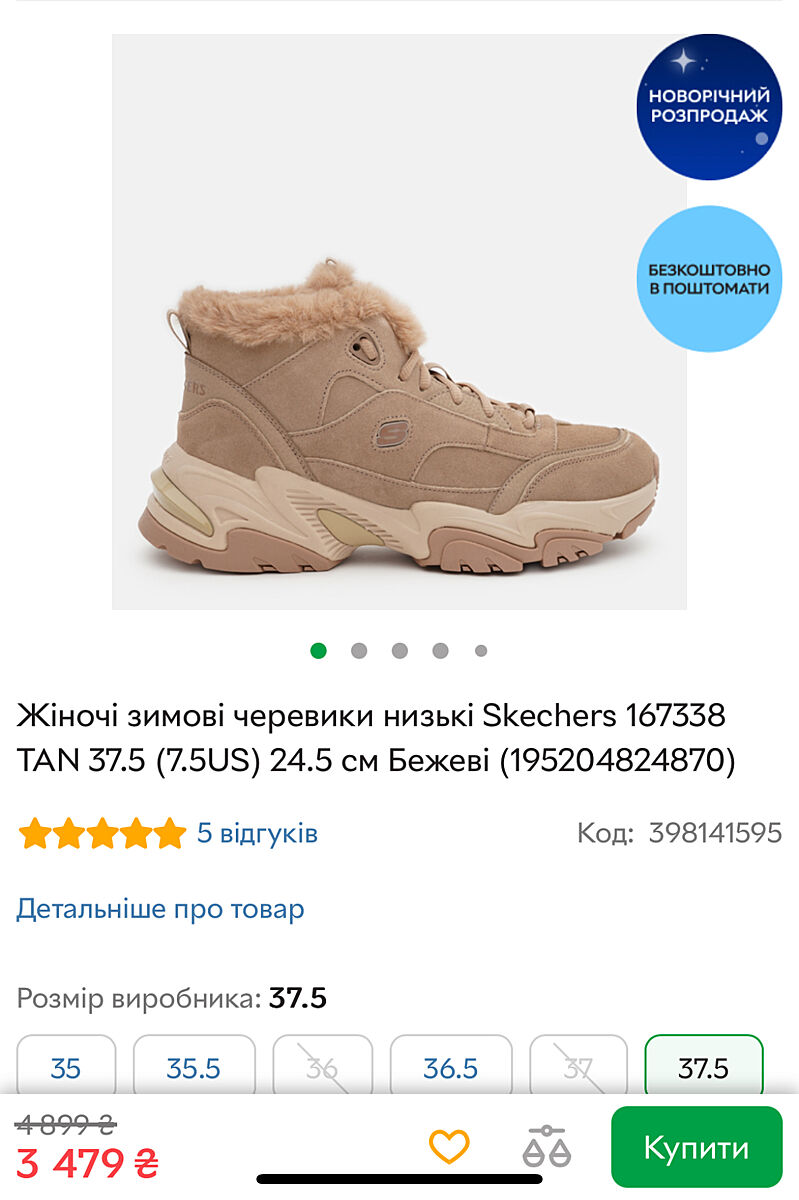Go to fourth product image dot
Screen dimensions: 799x1200
pyautogui.click(x=440, y=651)
